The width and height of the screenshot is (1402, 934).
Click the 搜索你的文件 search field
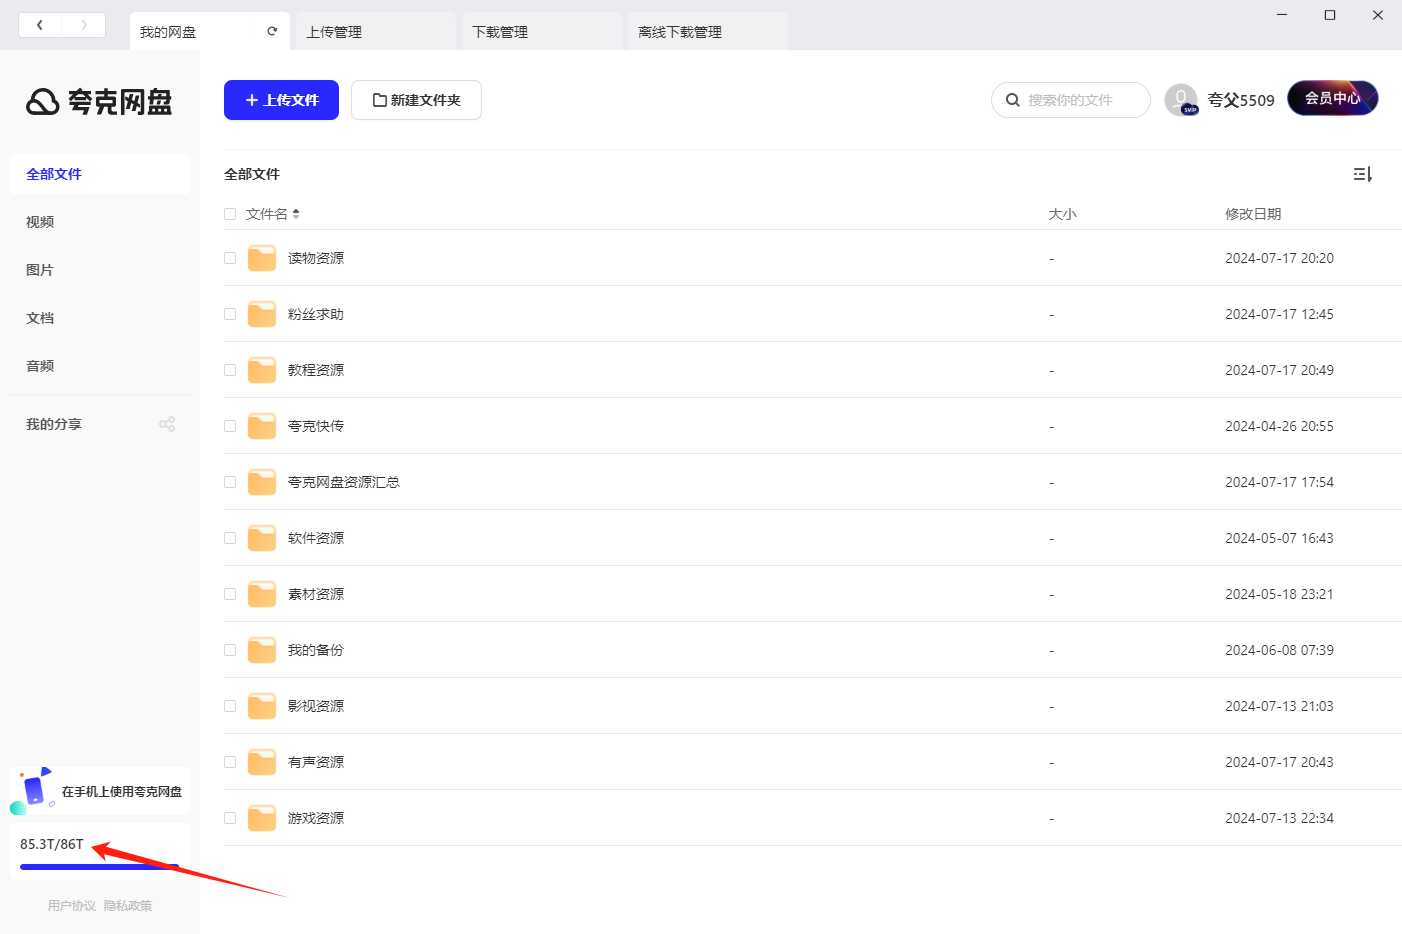[1071, 100]
